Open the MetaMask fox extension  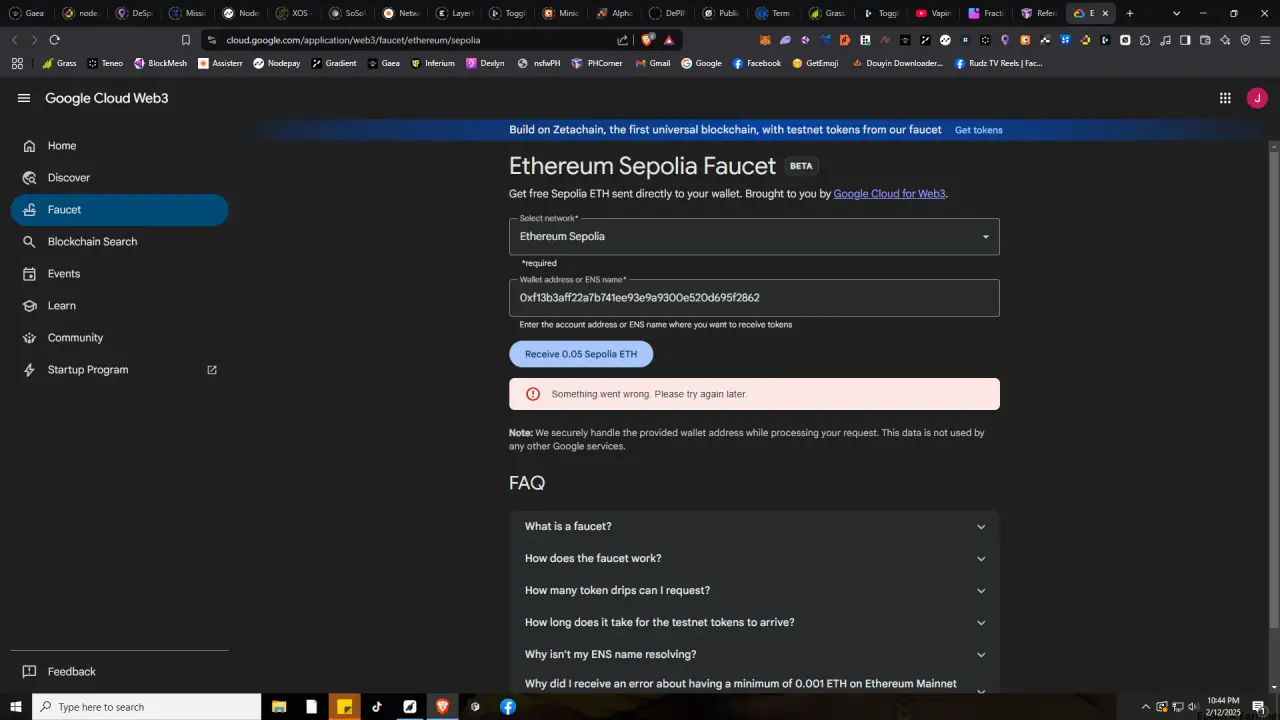[x=765, y=40]
